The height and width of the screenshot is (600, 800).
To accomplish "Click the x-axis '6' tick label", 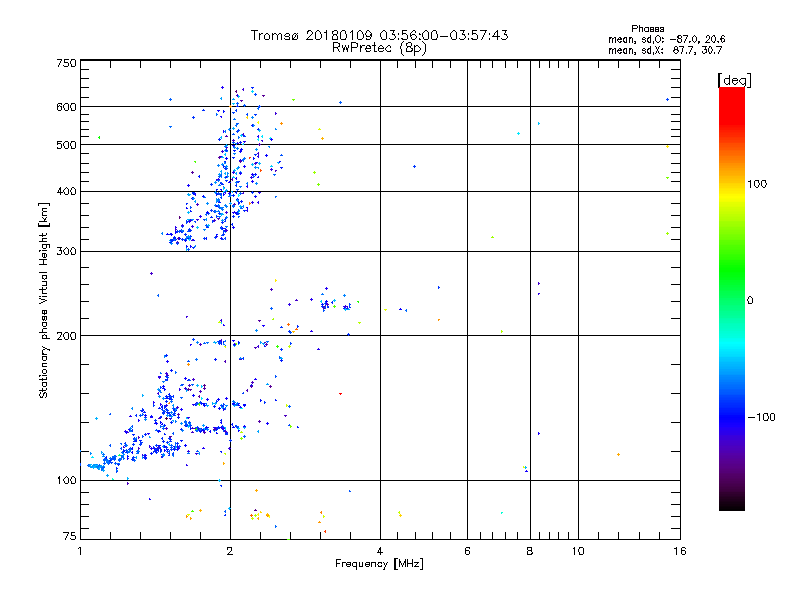I will click(x=467, y=551).
